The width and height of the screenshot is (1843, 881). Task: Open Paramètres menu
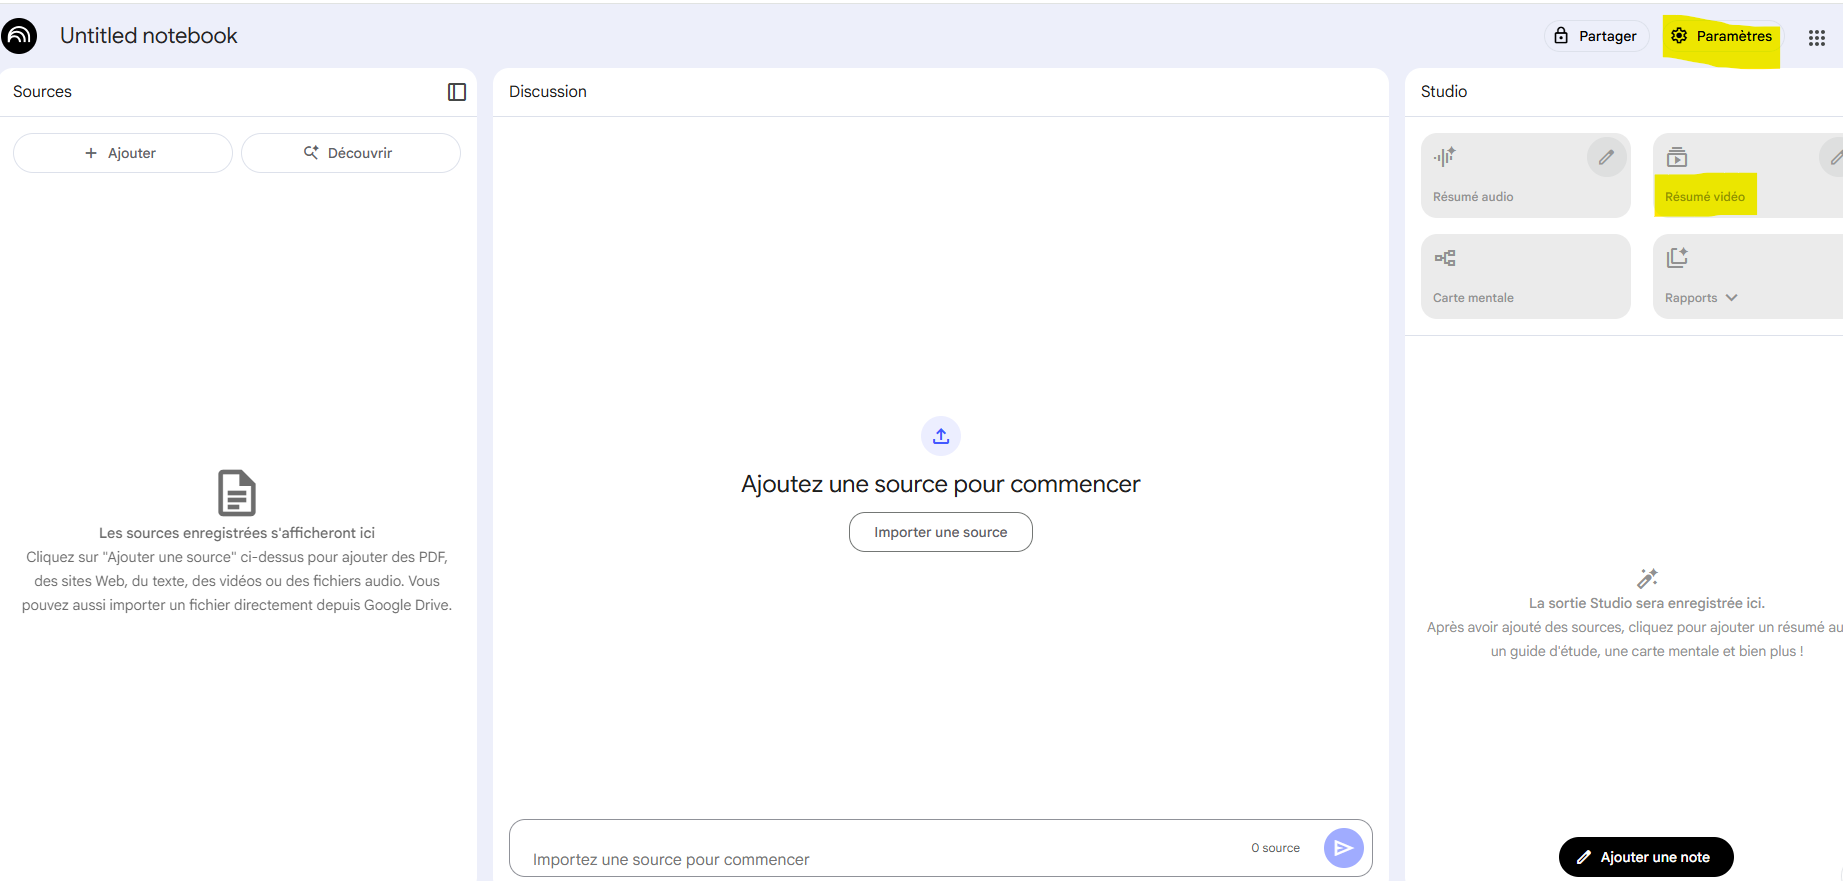1721,36
